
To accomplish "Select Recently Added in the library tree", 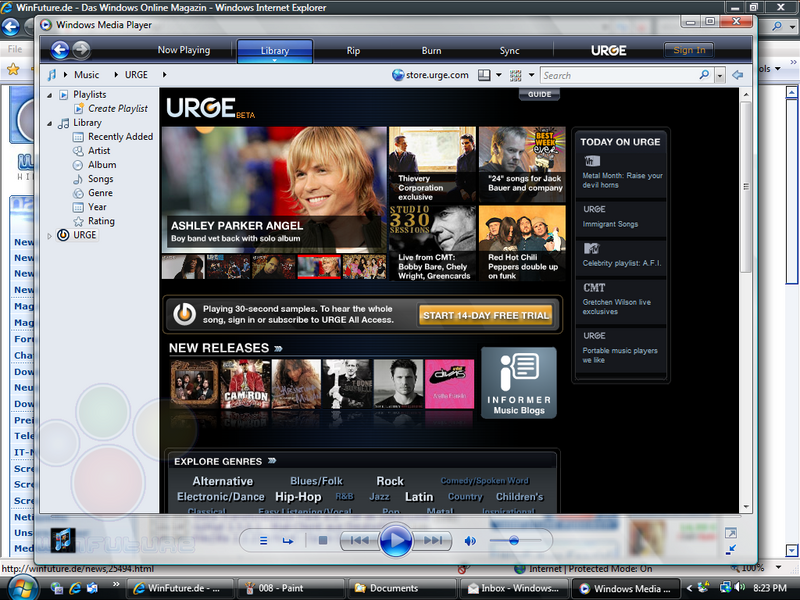I will coord(120,137).
